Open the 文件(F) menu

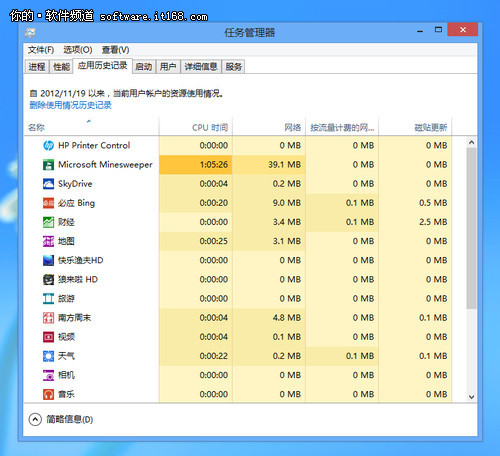point(41,50)
